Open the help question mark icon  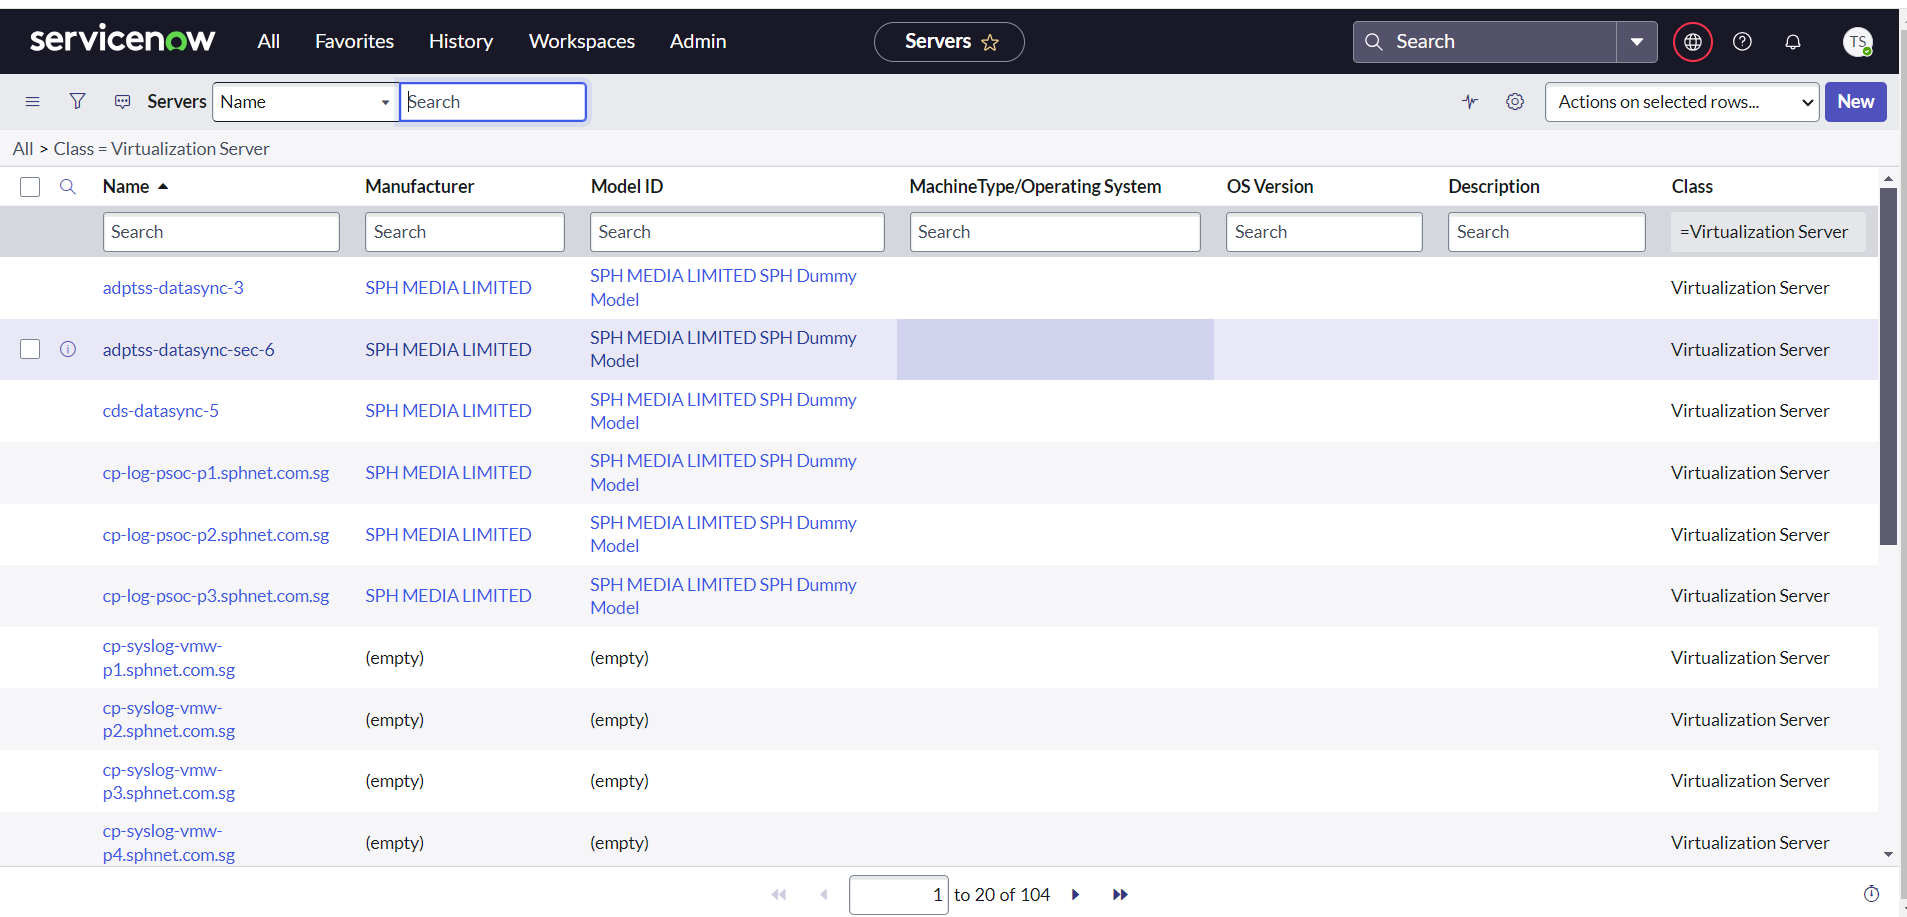pyautogui.click(x=1742, y=42)
